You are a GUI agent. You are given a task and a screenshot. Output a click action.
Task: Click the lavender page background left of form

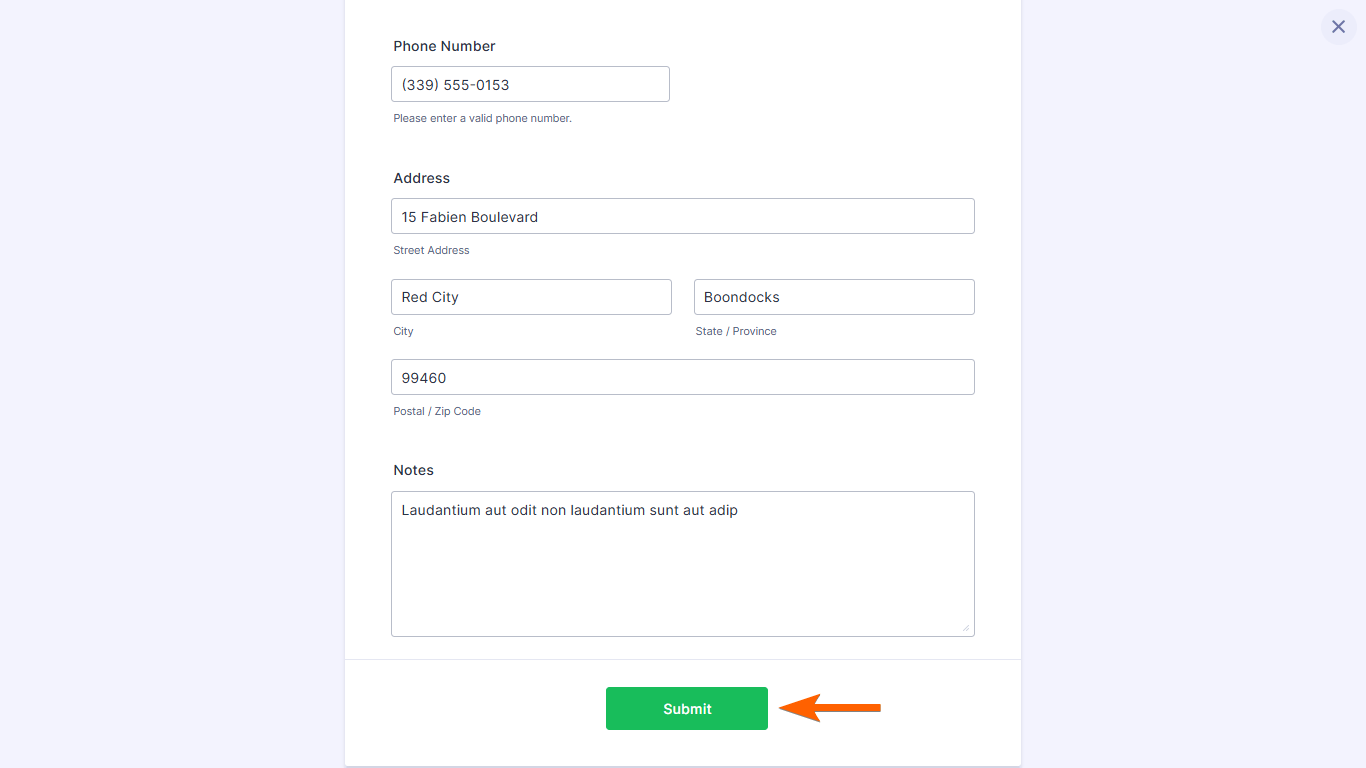[170, 400]
